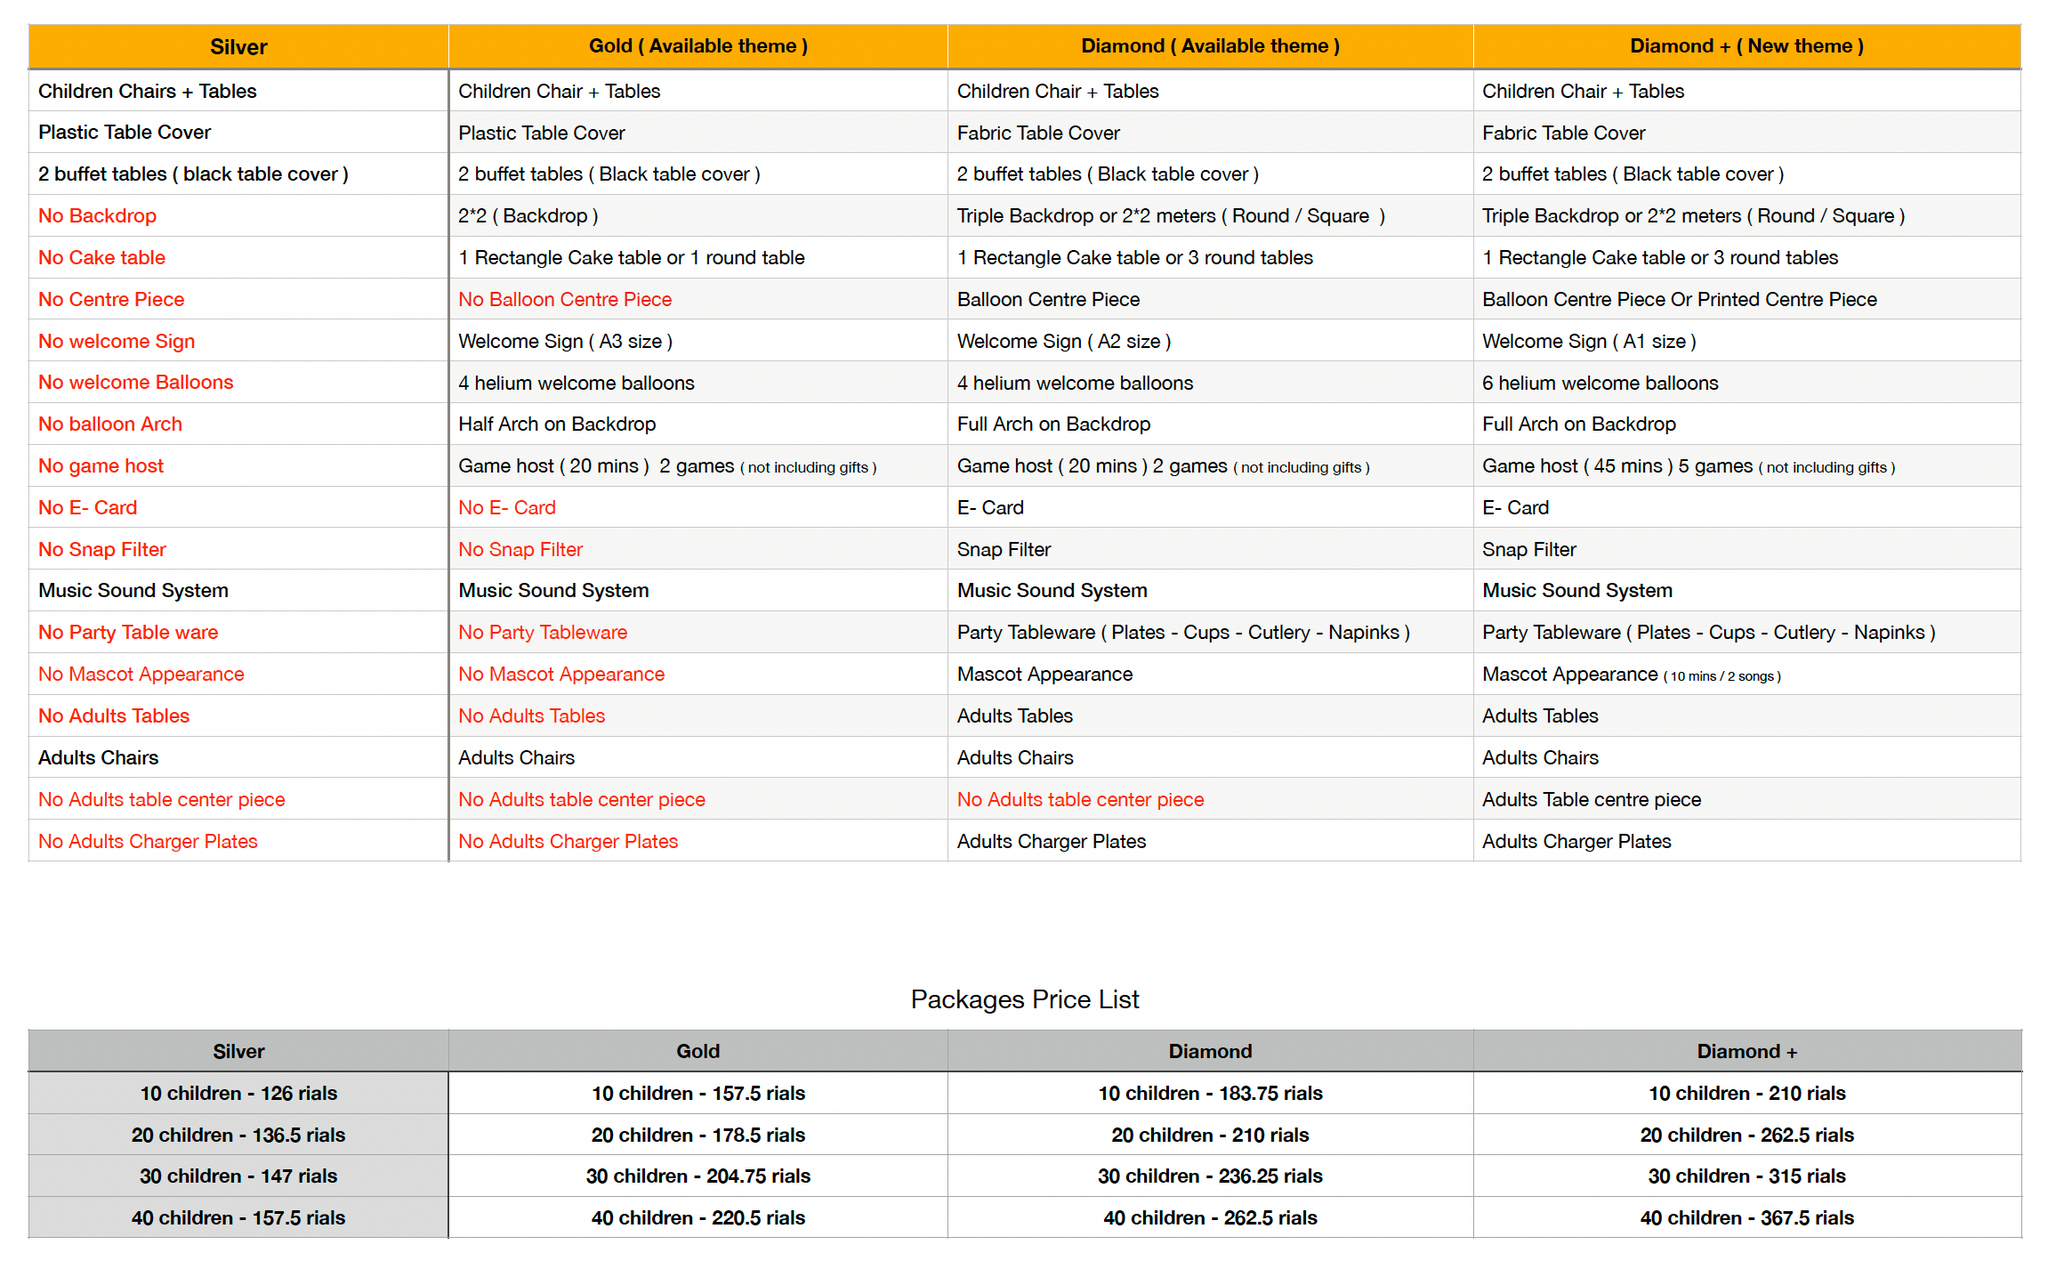Select Balloon Centre Piece Or Printed Centre Piece
This screenshot has width=2048, height=1269.
[1678, 299]
